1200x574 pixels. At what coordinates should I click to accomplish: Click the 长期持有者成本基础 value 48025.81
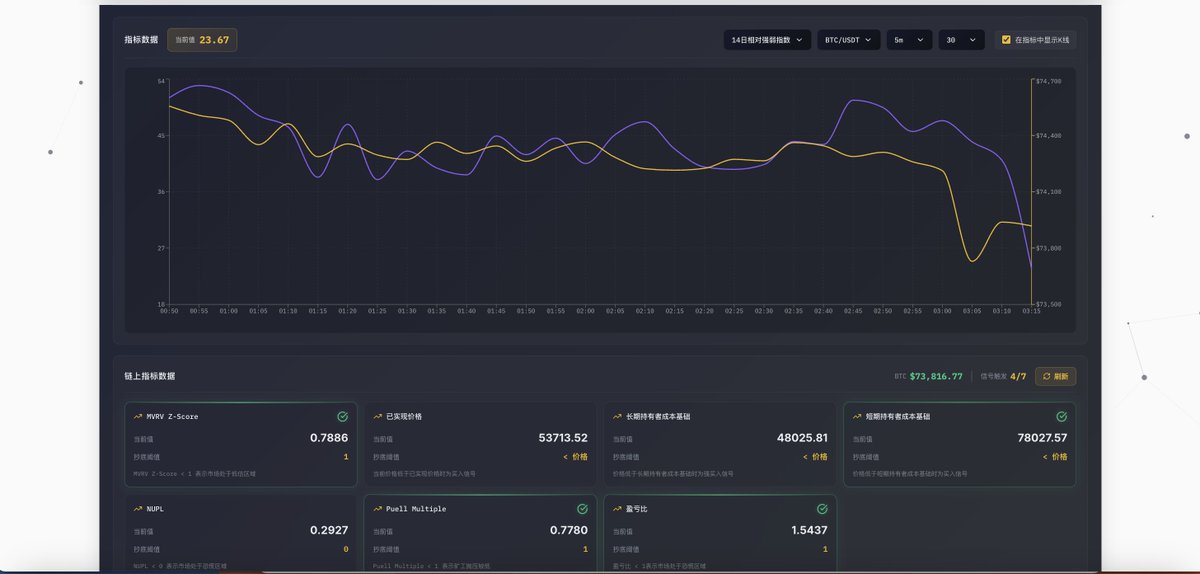tap(802, 438)
